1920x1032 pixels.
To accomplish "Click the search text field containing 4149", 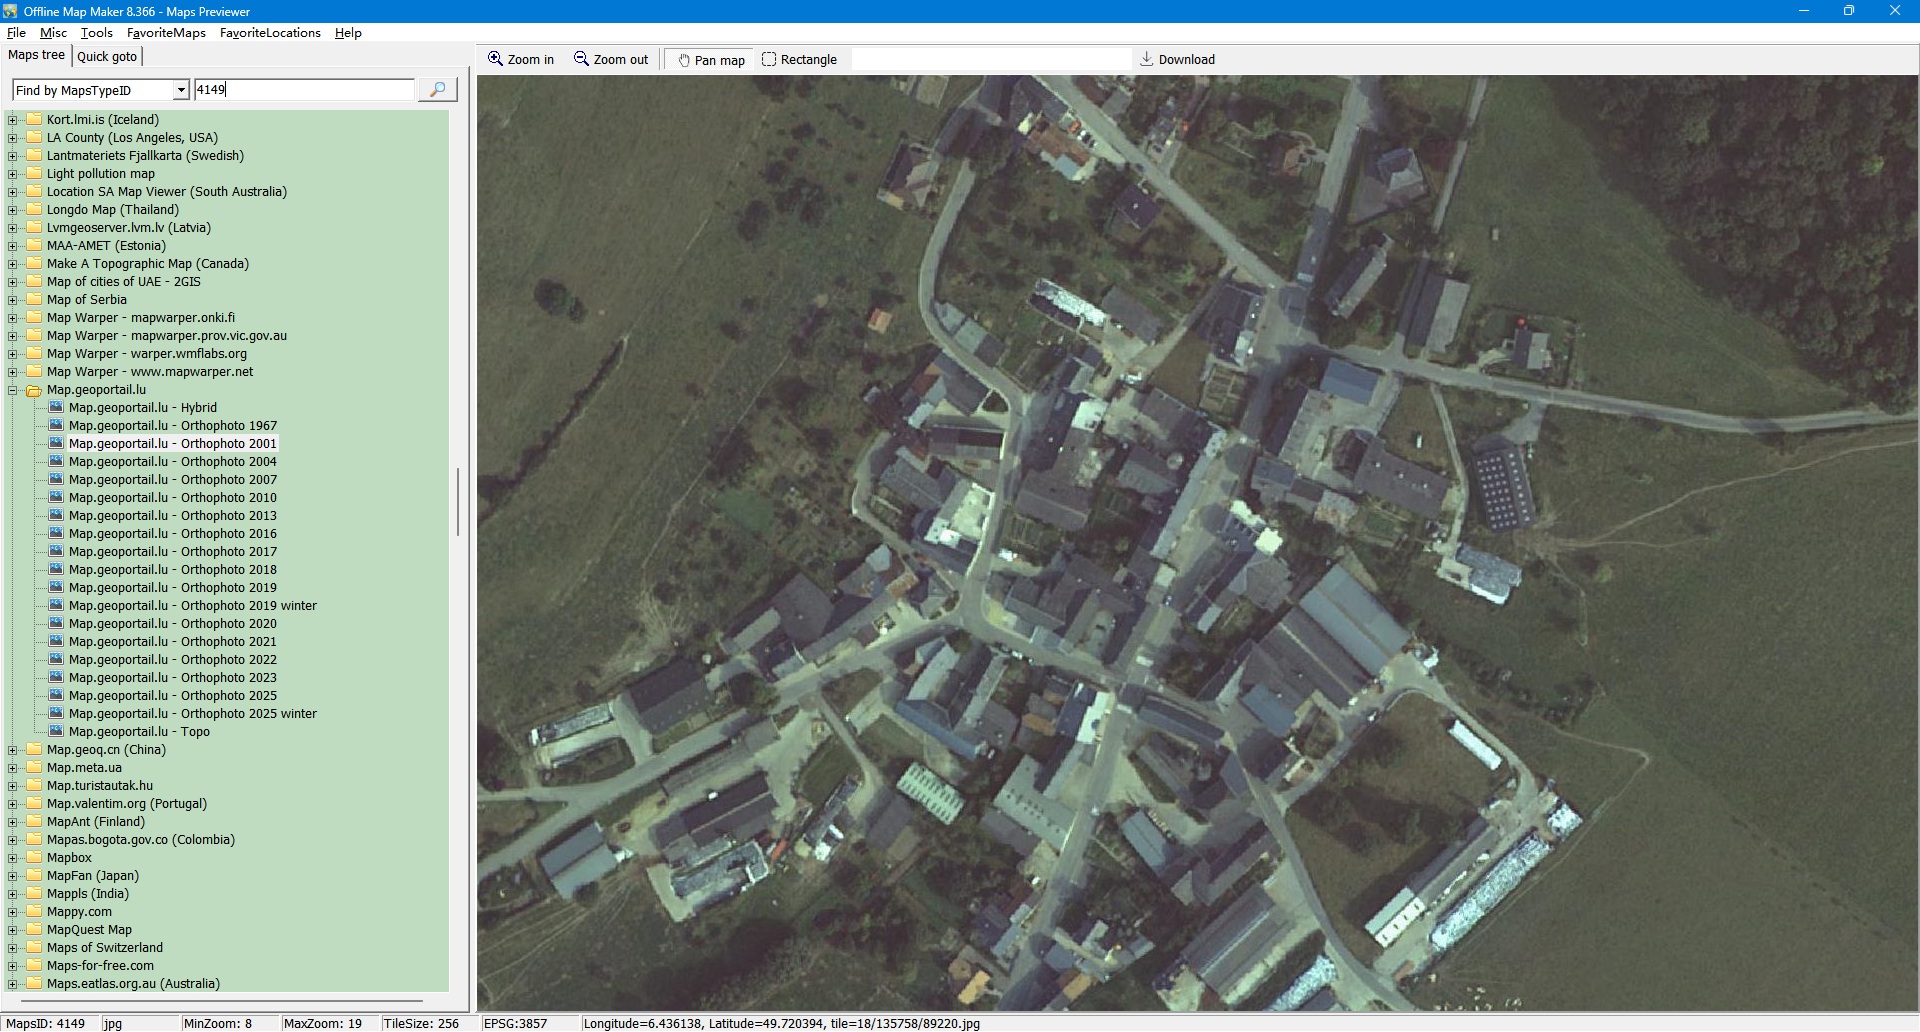I will click(304, 90).
